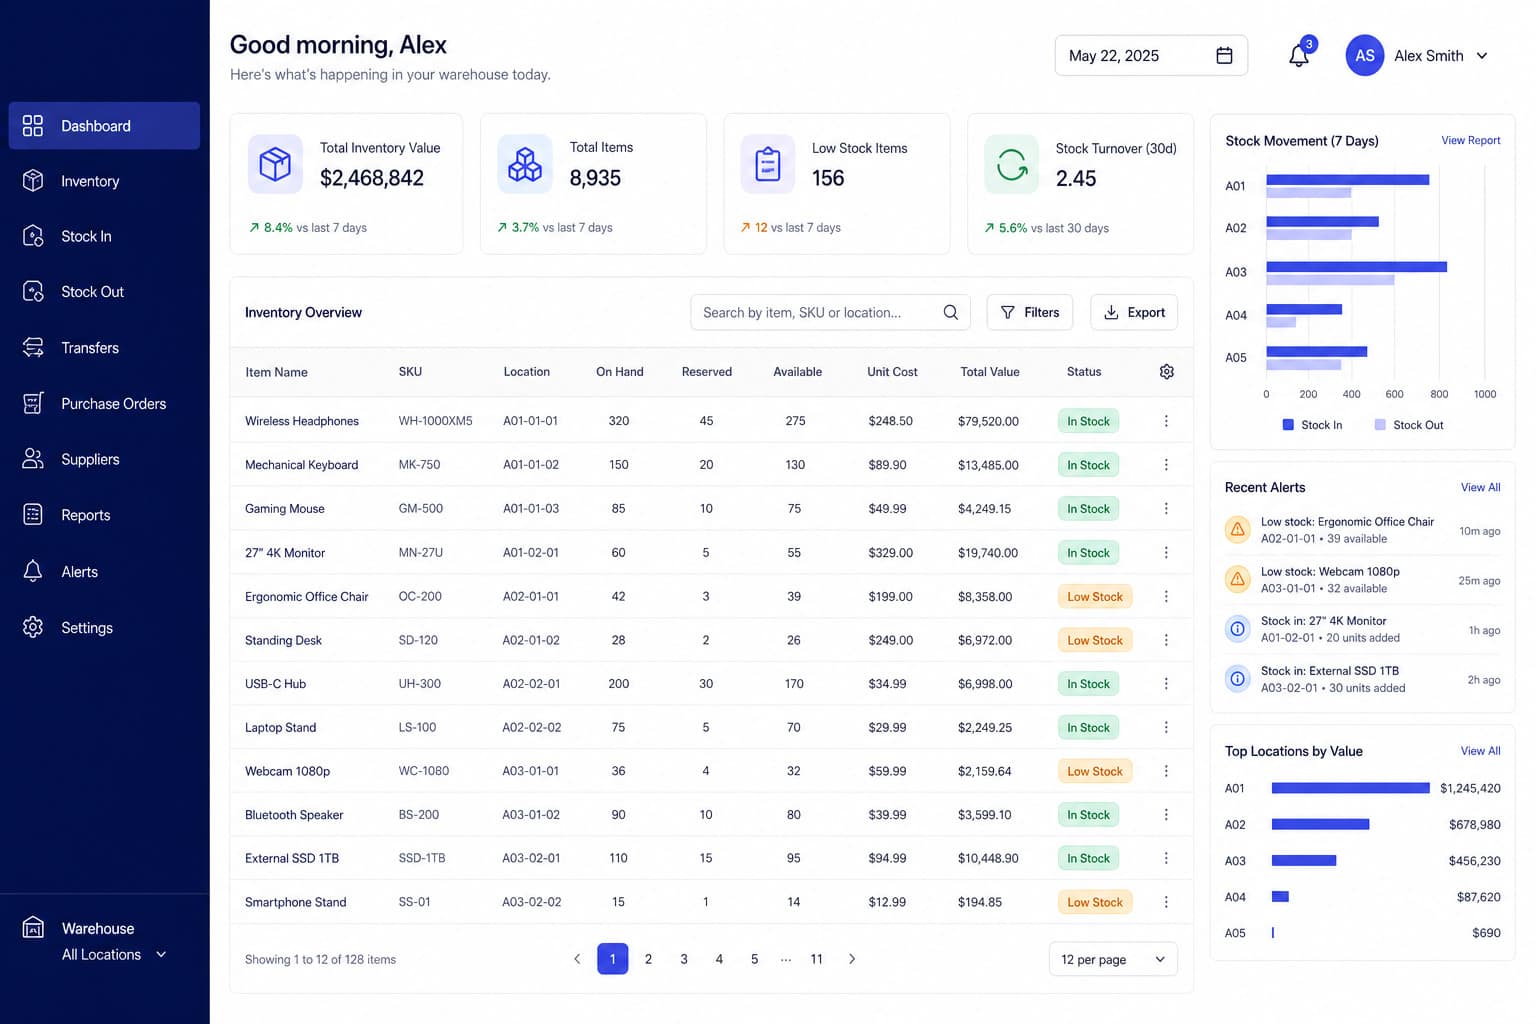Click the Export button
The image size is (1536, 1024).
(1134, 312)
